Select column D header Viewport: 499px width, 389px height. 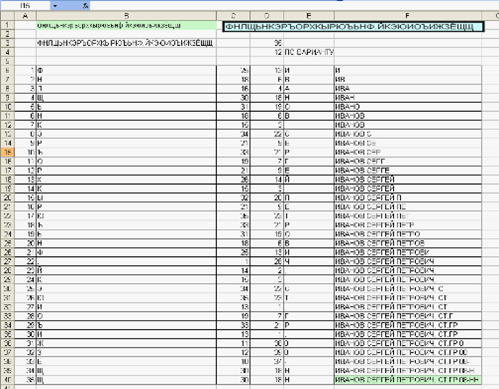tap(267, 16)
